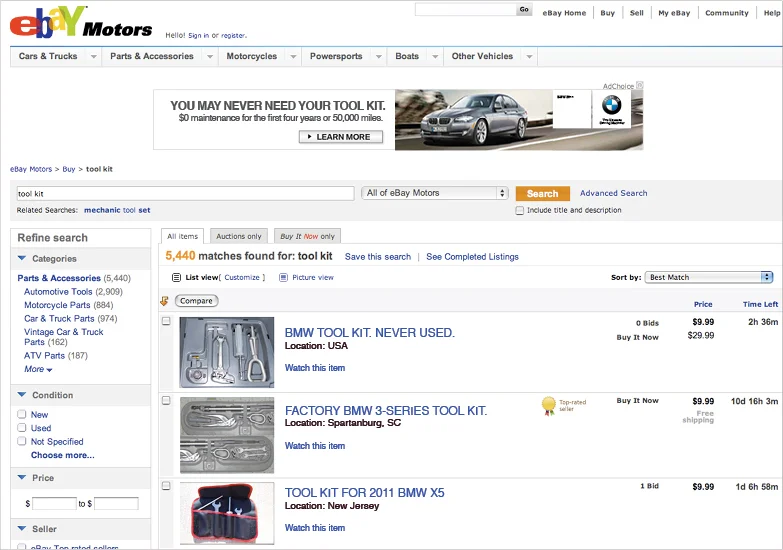Click the tool kit search input field
783x550 pixels.
(185, 193)
